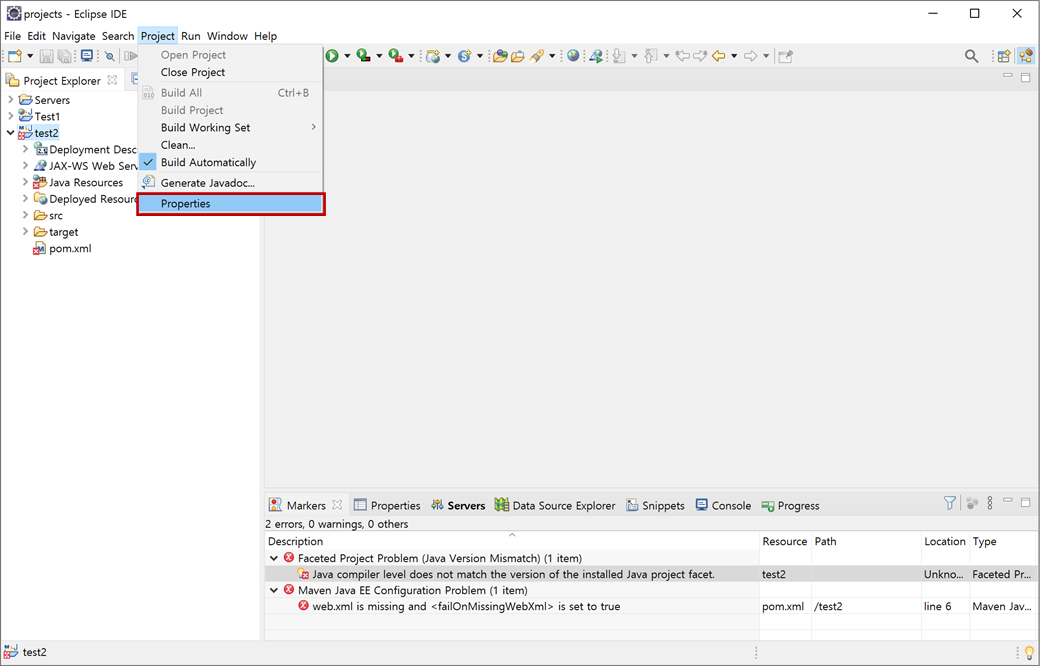
Task: Choose Close Project menu entry
Action: coord(231,72)
